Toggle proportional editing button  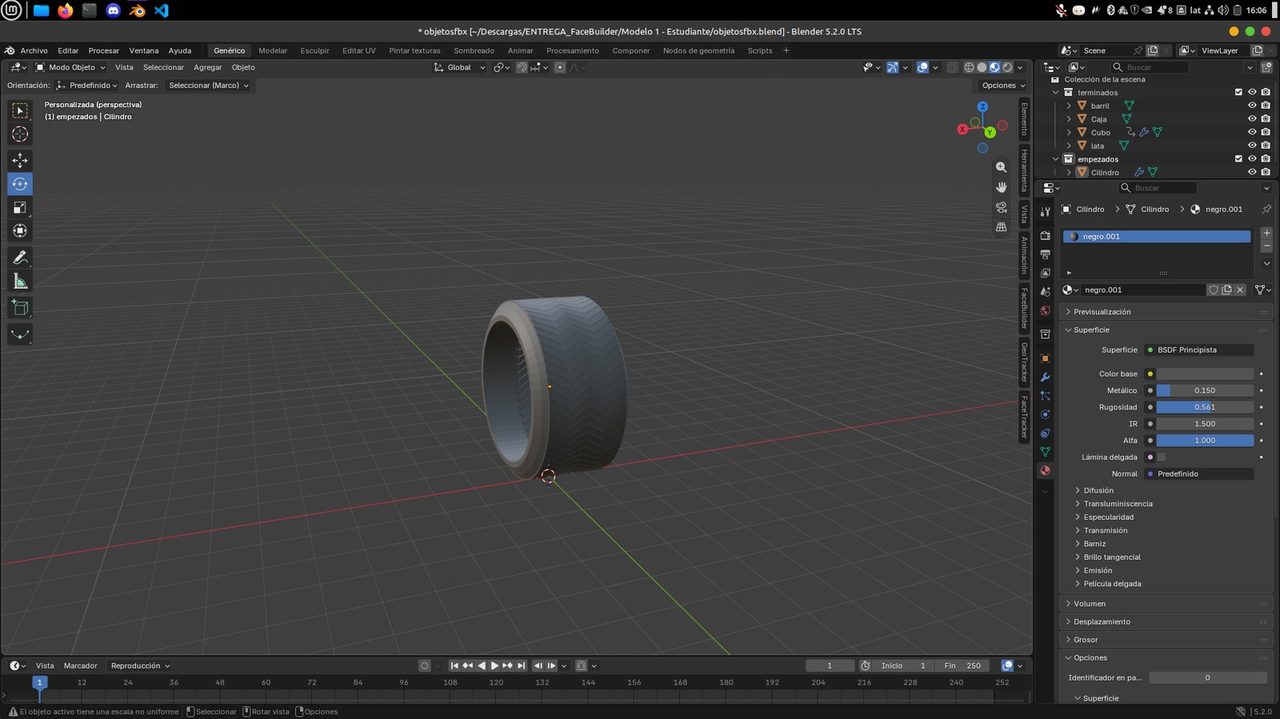pyautogui.click(x=560, y=67)
